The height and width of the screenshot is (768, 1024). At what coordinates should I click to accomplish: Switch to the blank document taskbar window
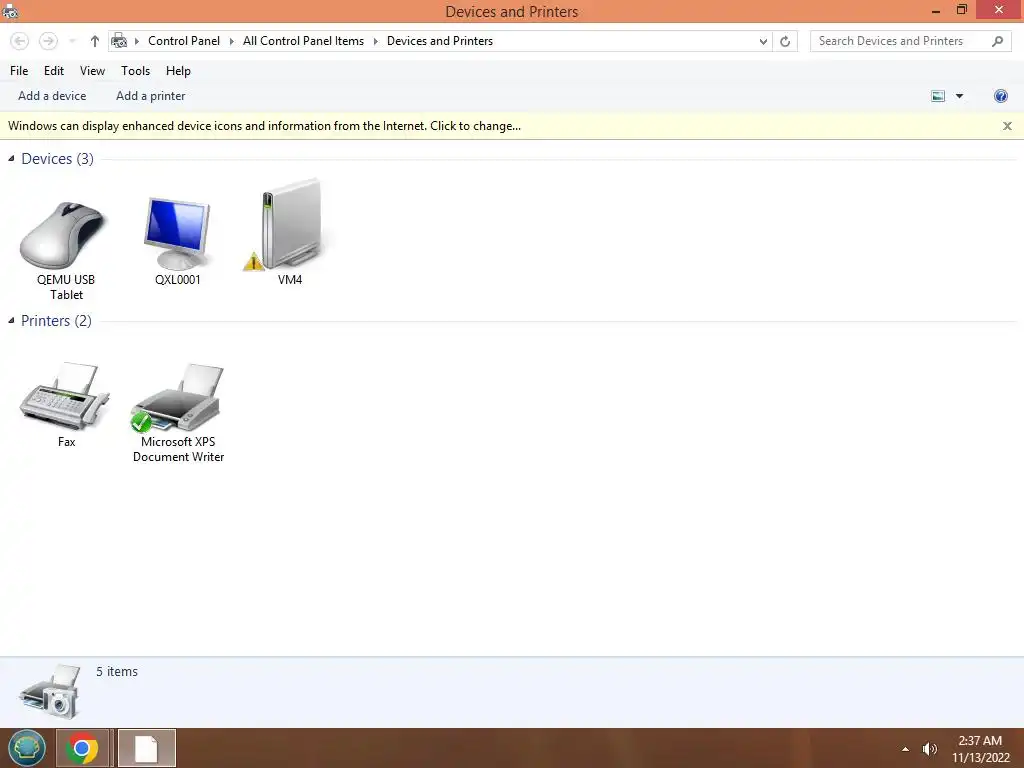[x=146, y=748]
